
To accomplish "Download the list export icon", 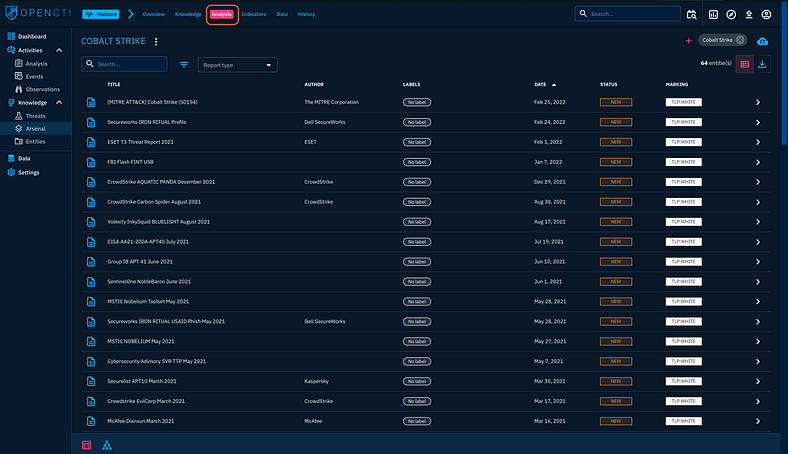I will [x=762, y=64].
